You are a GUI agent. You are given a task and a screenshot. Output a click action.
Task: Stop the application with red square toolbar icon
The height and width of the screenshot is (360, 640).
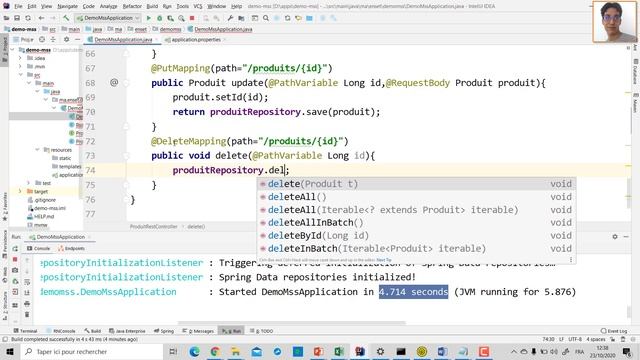point(192,18)
